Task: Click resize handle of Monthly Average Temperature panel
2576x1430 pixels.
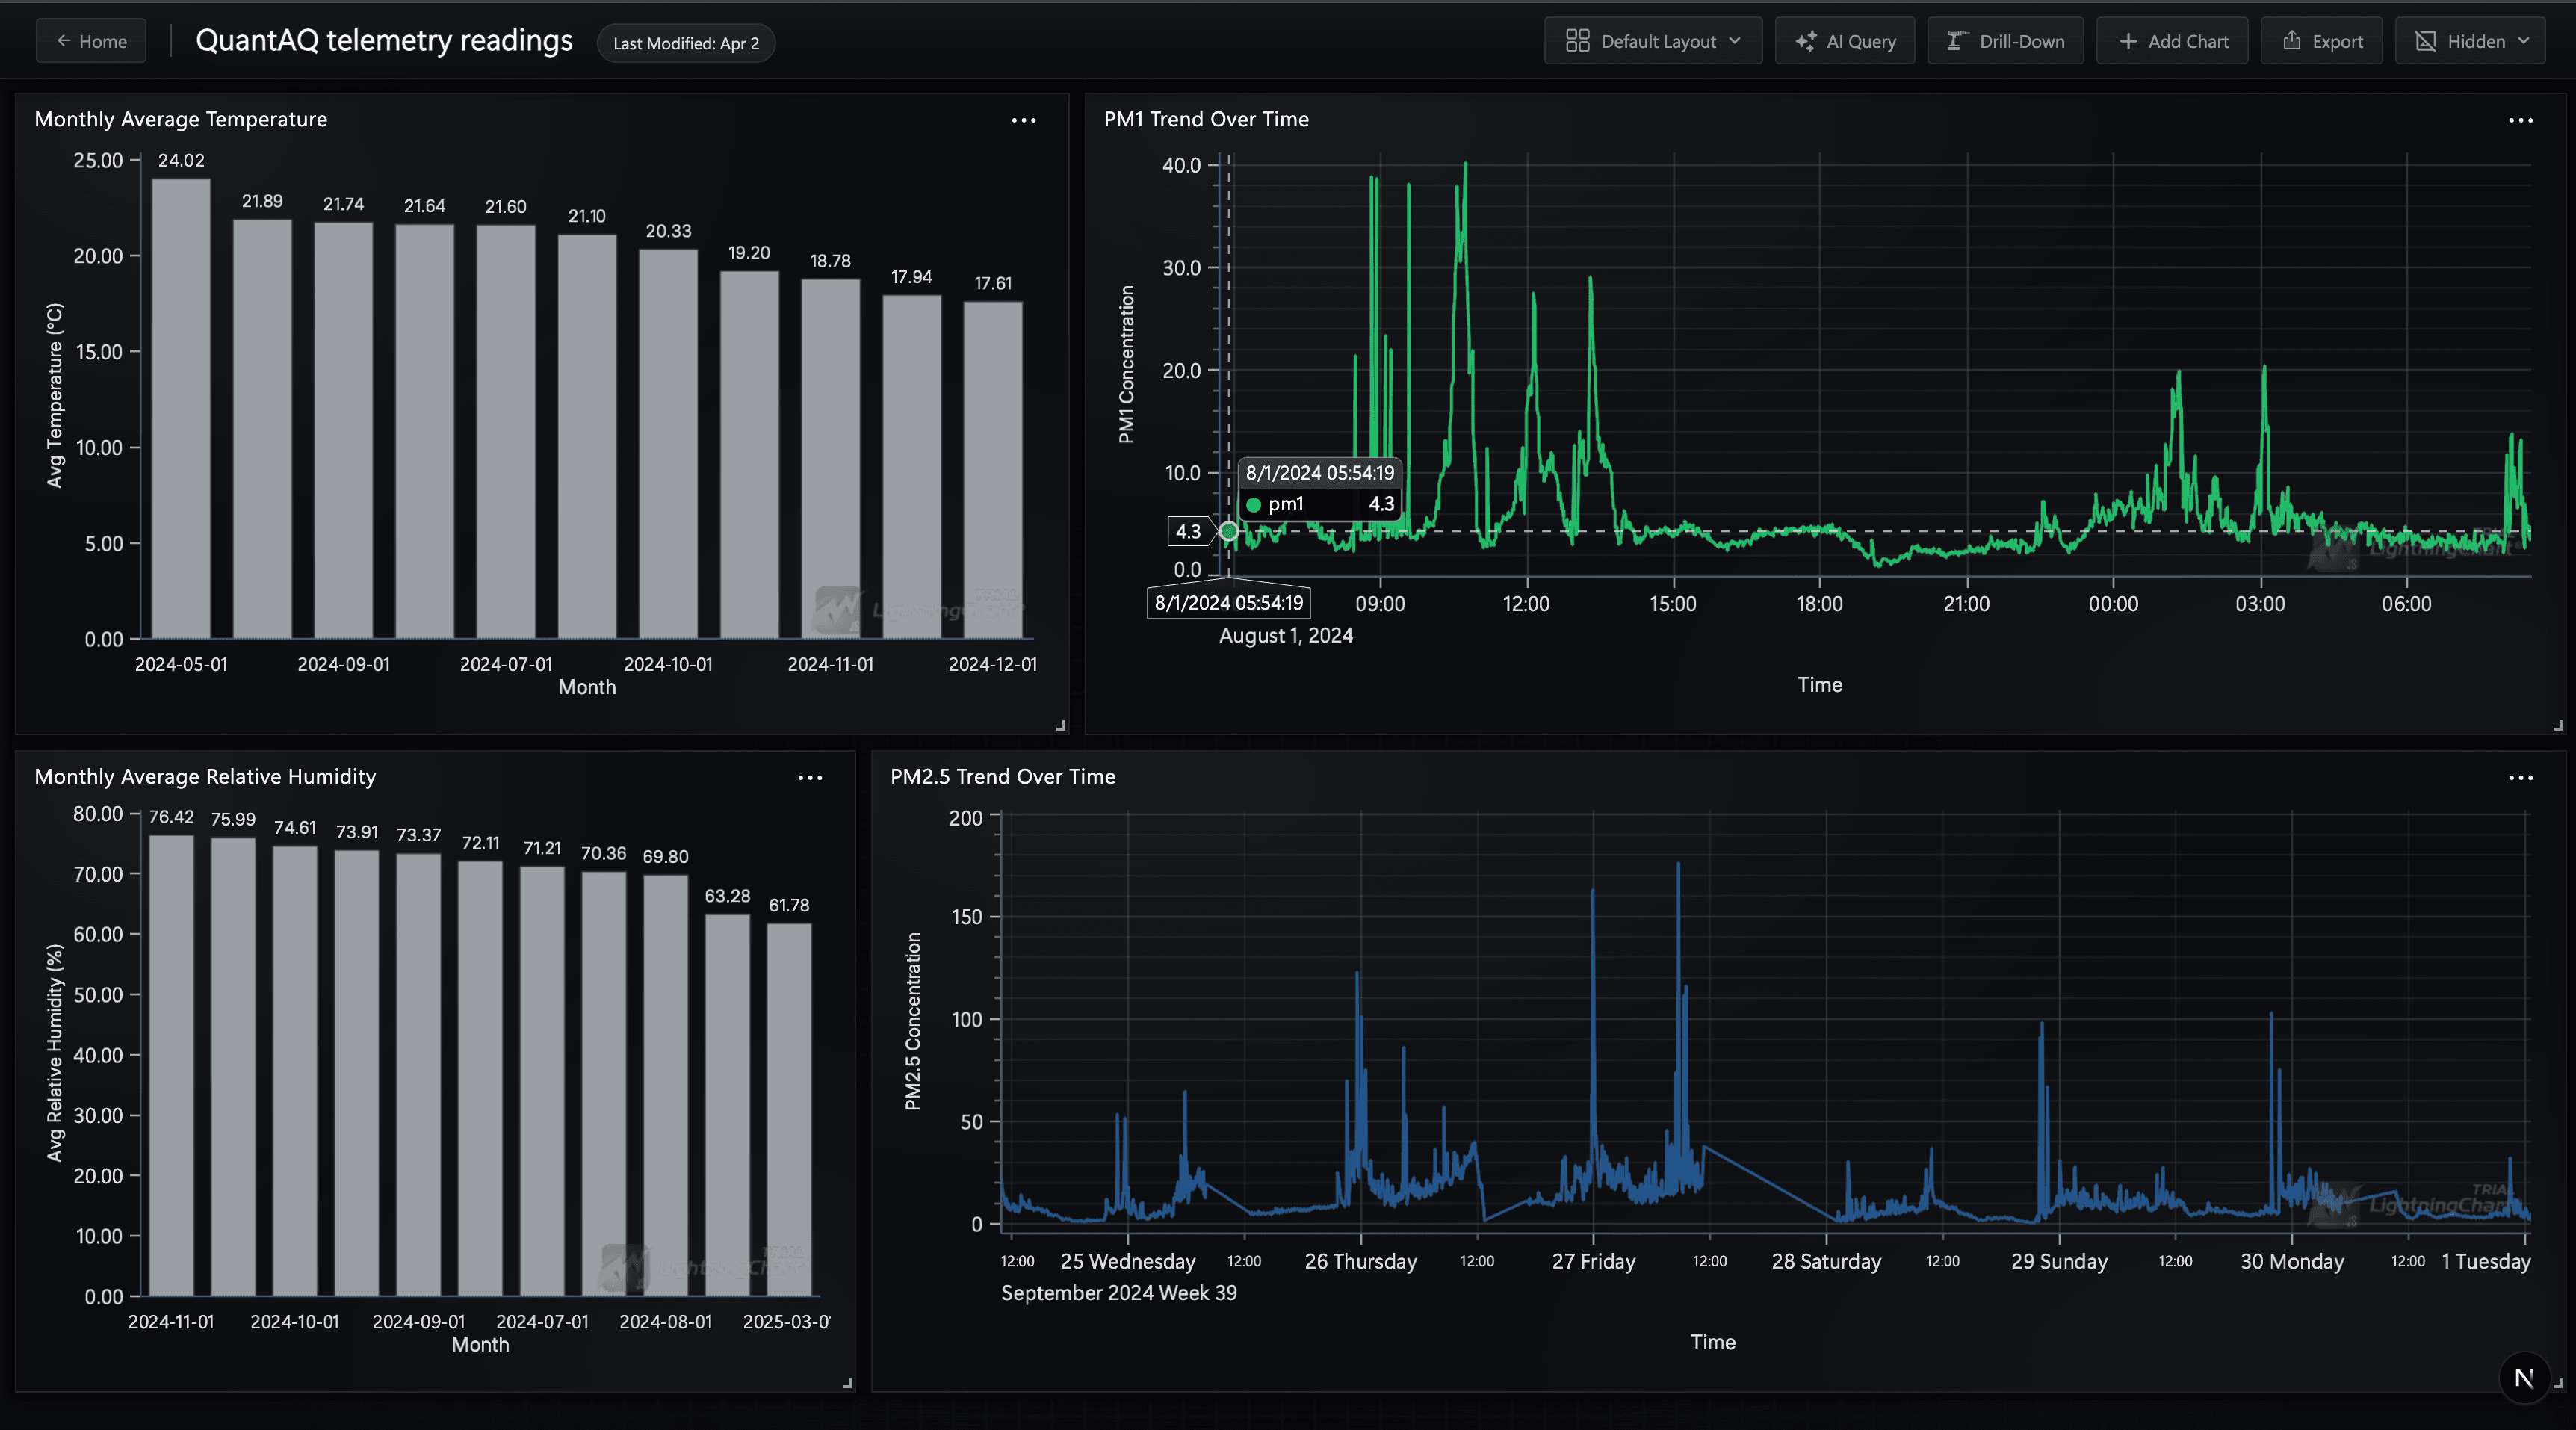Action: point(1061,726)
